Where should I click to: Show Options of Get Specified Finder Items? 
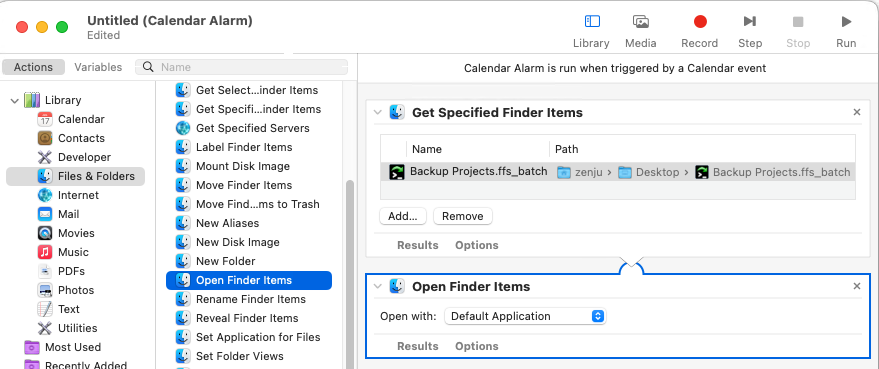tap(476, 246)
